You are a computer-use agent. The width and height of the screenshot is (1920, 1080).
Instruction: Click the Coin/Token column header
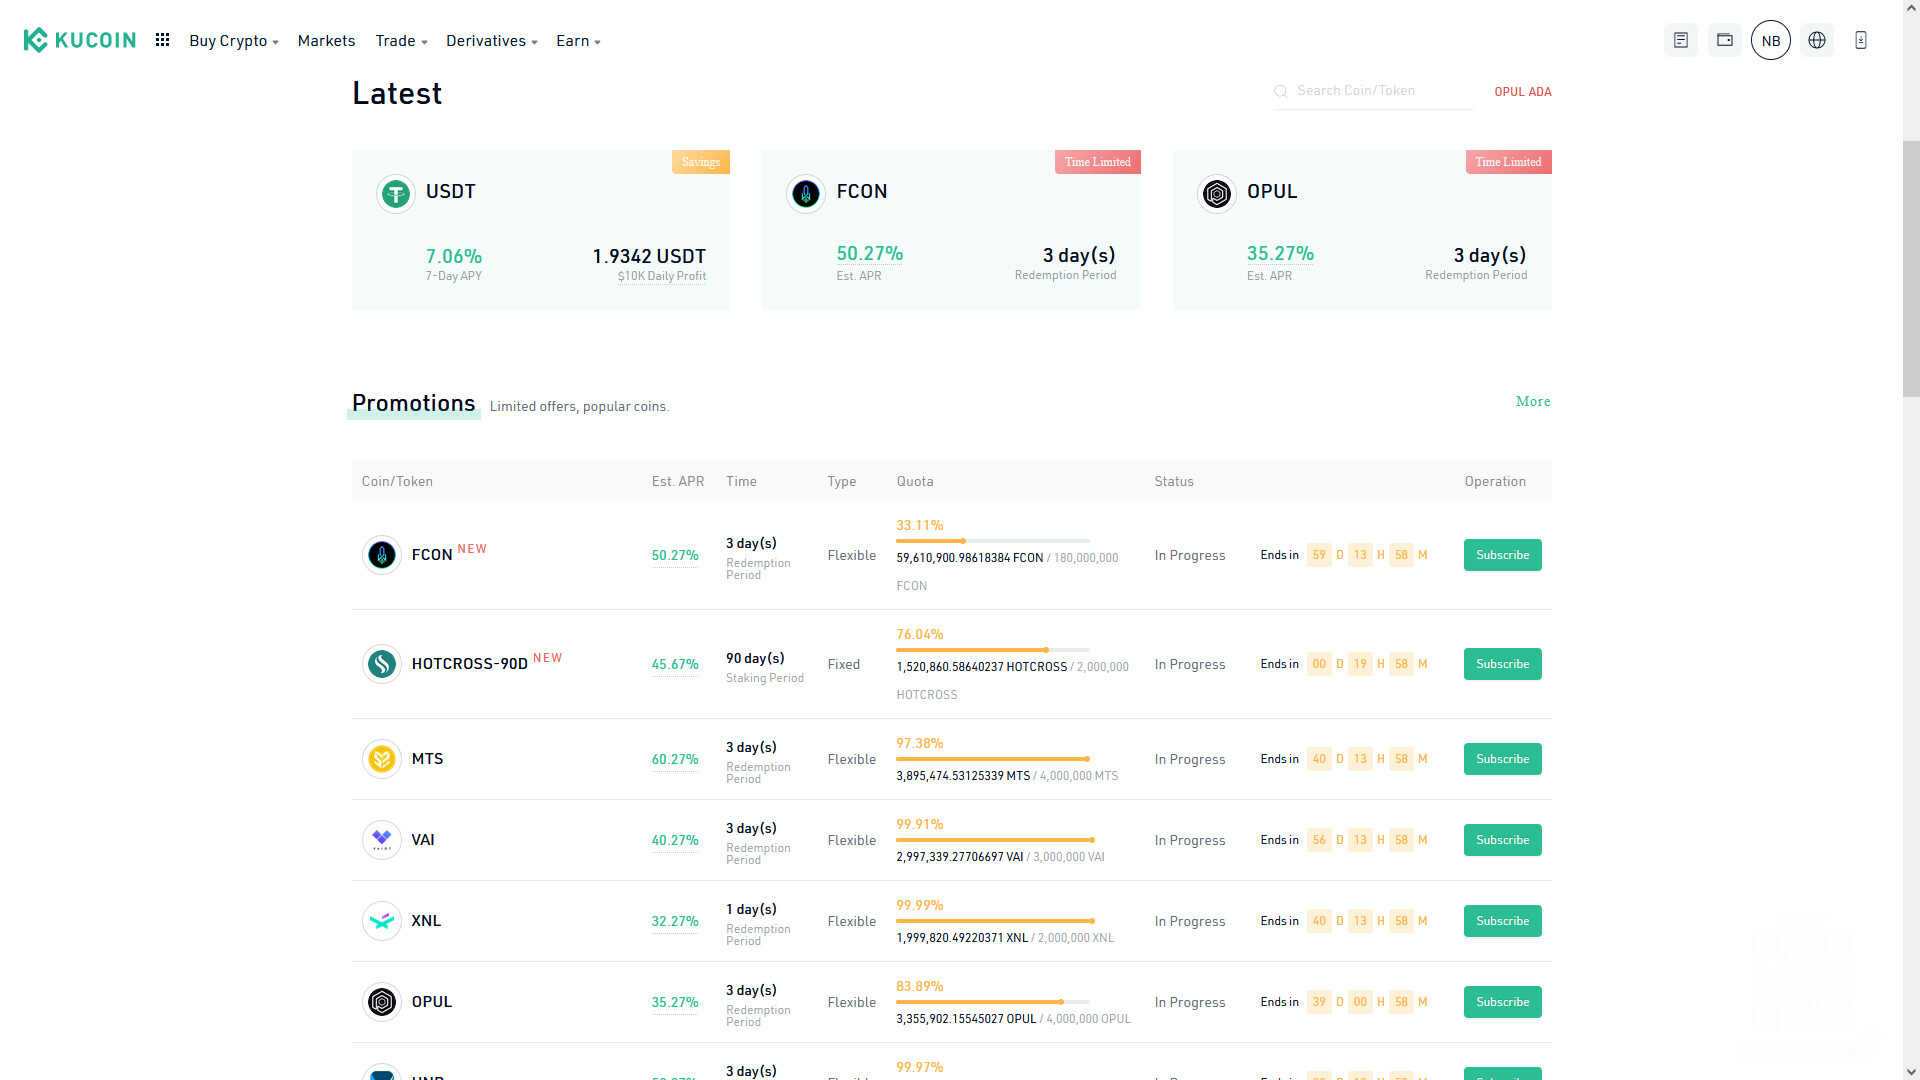397,481
